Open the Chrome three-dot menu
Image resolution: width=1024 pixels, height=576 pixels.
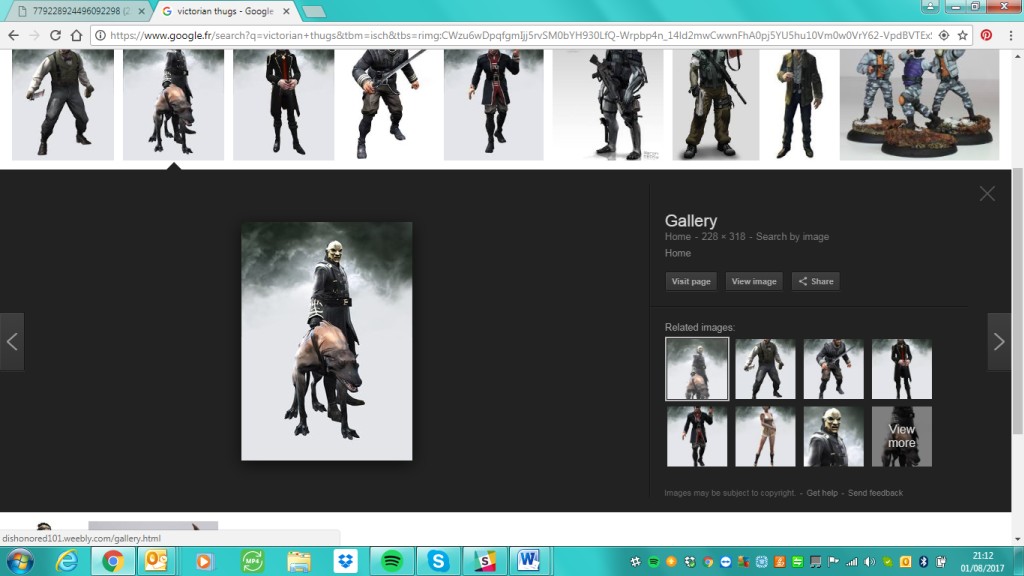click(x=1011, y=35)
